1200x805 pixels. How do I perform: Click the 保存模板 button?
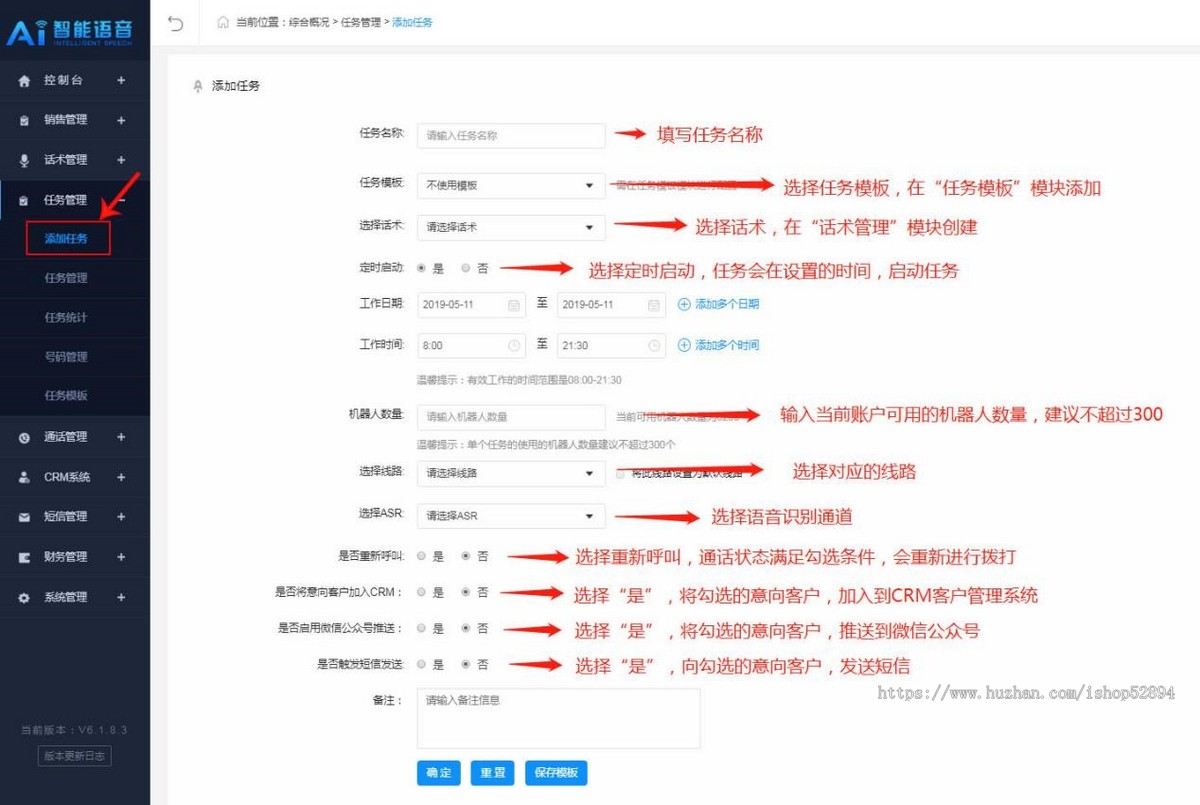[556, 773]
